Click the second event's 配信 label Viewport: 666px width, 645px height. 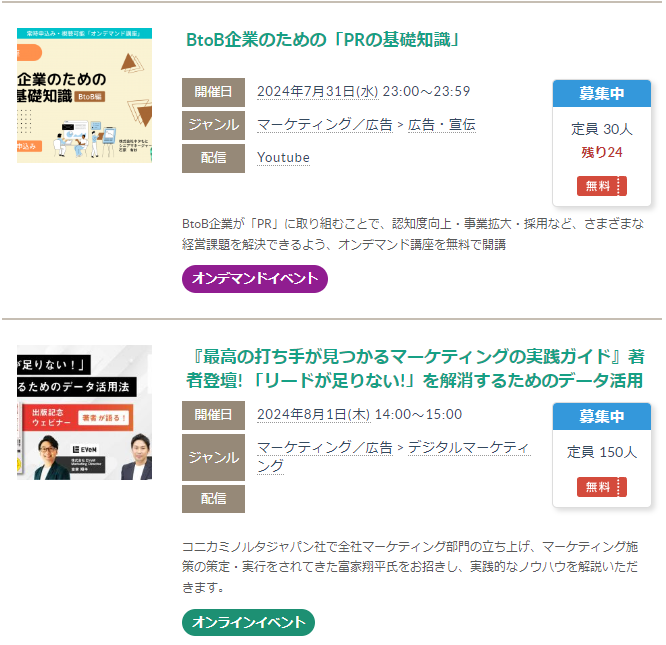click(213, 499)
